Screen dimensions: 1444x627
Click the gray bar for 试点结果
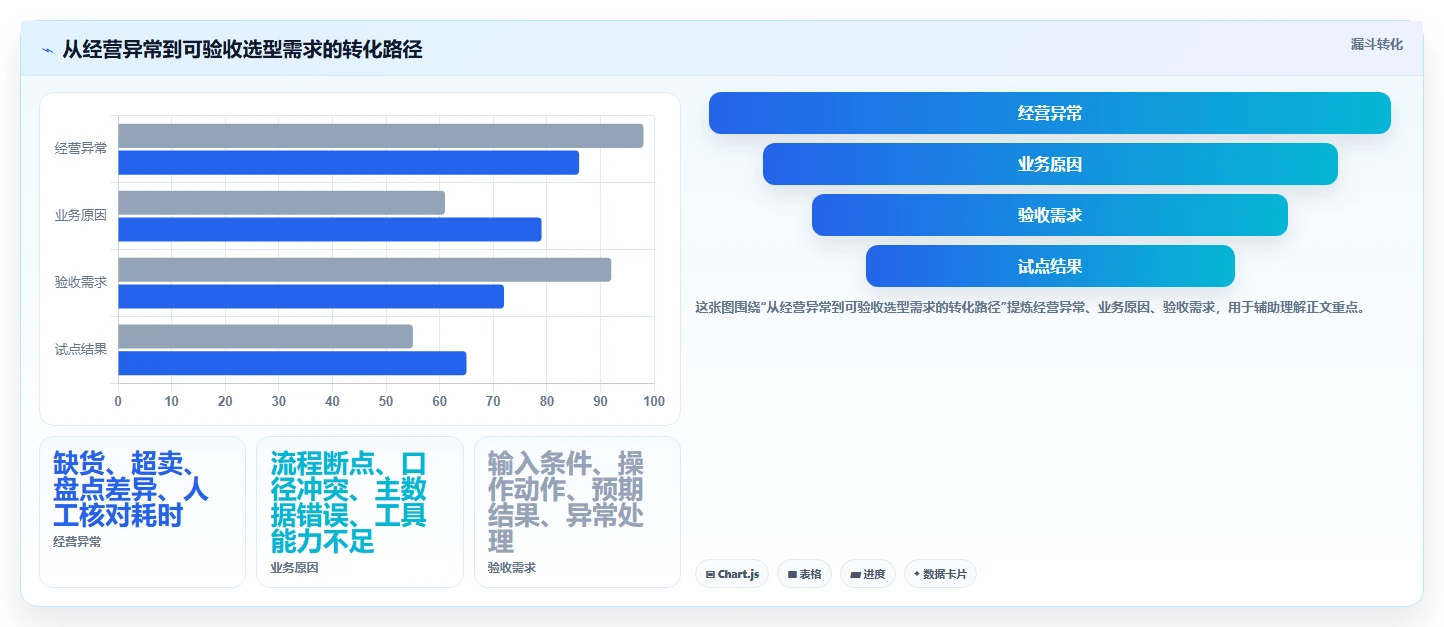266,337
